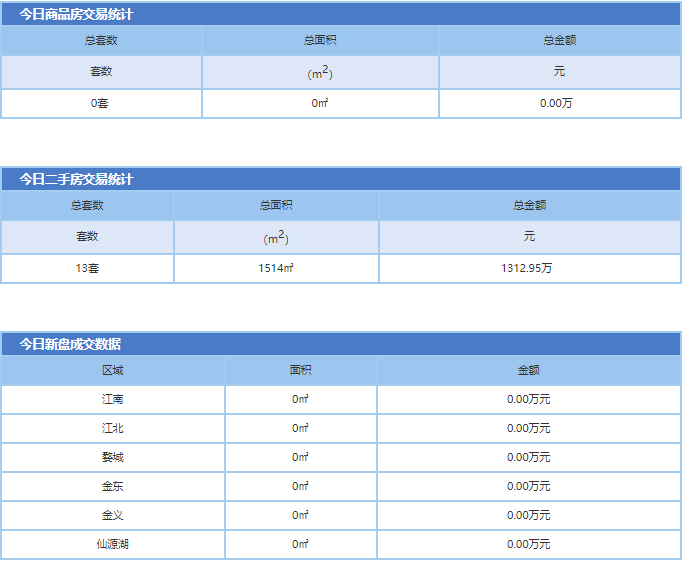683x561 pixels.
Task: Select 总面积 header in 二手房 table
Action: [x=276, y=205]
